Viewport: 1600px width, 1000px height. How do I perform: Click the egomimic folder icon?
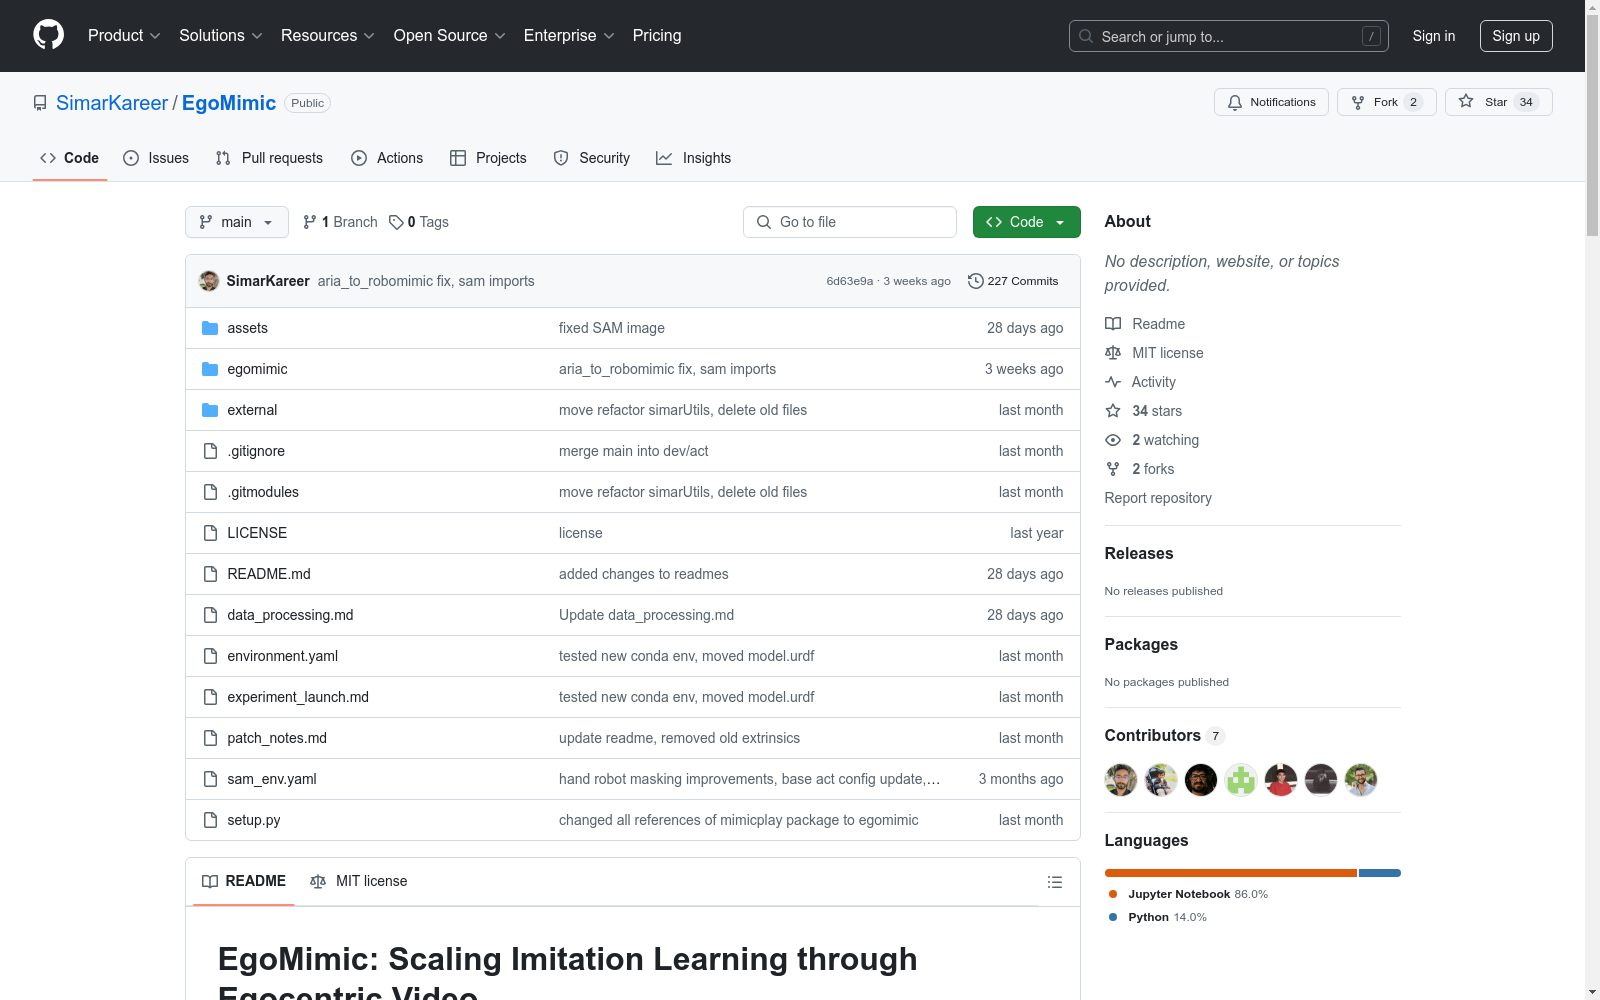coord(210,369)
